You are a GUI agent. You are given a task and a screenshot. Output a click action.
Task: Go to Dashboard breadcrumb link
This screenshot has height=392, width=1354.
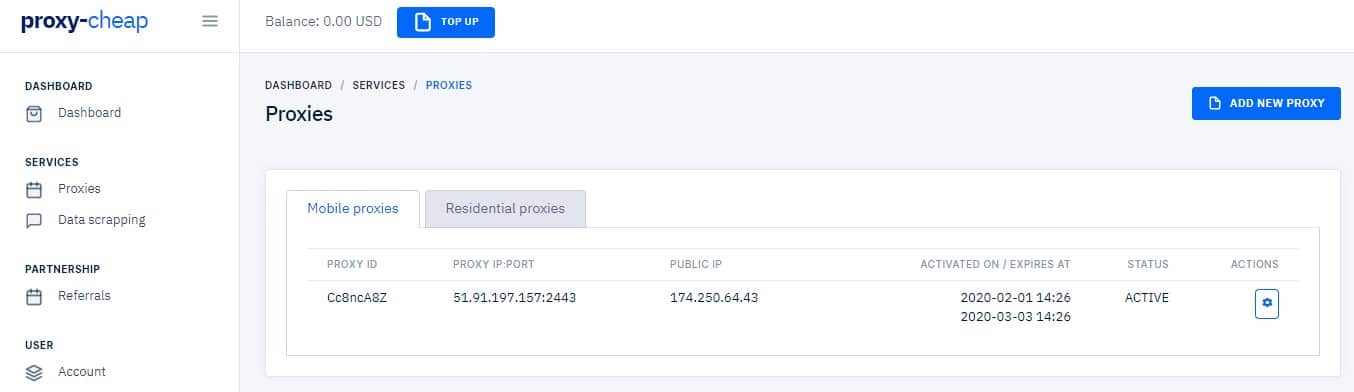tap(298, 85)
